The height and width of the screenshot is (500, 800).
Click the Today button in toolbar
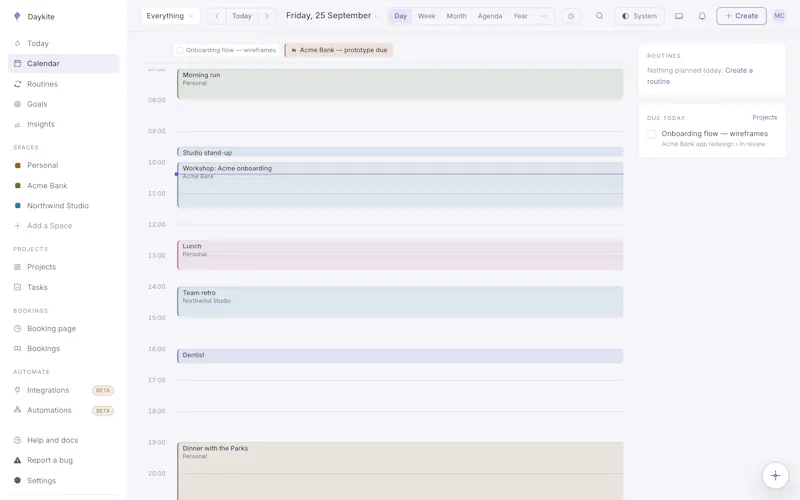click(x=242, y=16)
